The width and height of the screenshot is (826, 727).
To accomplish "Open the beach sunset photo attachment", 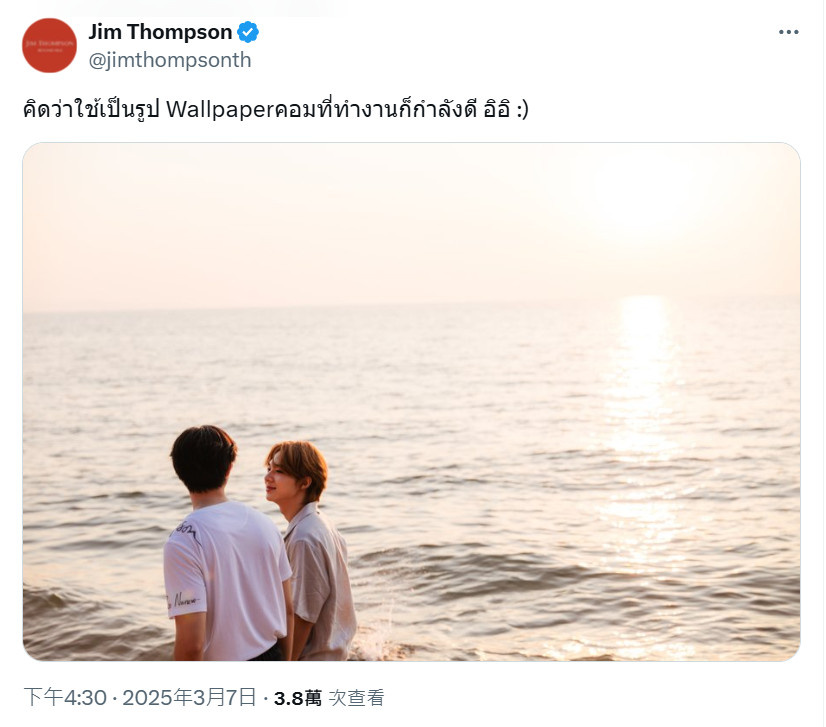I will point(411,401).
